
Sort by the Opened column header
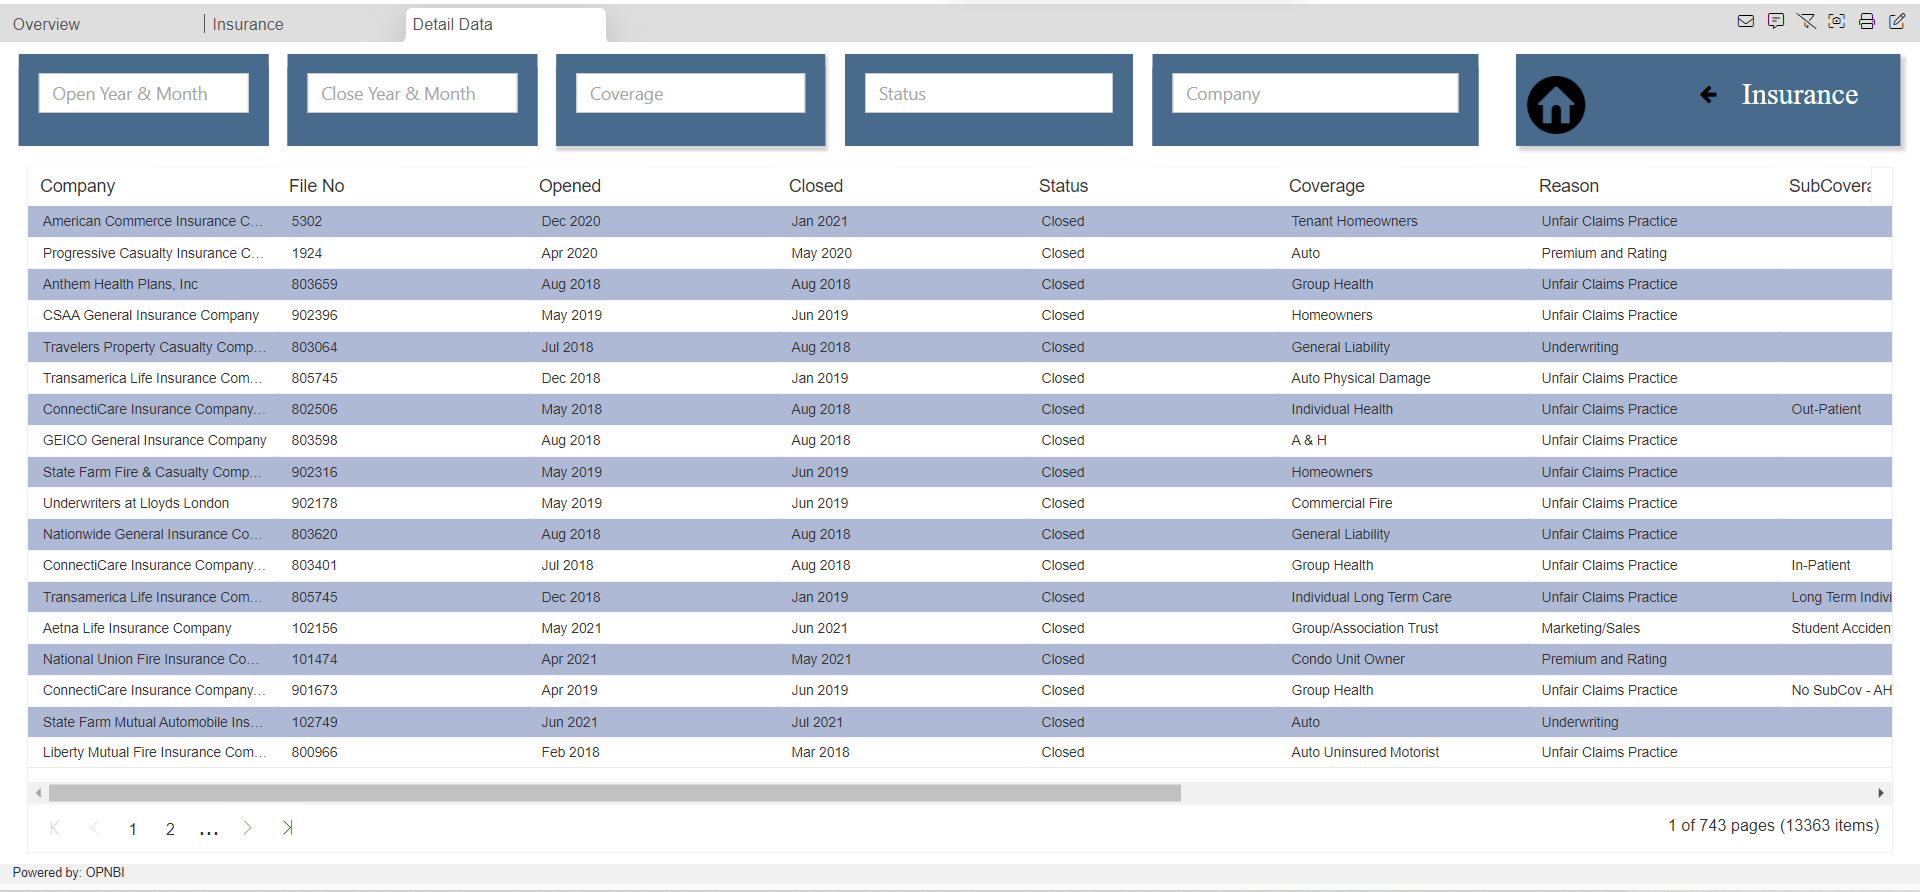point(570,186)
